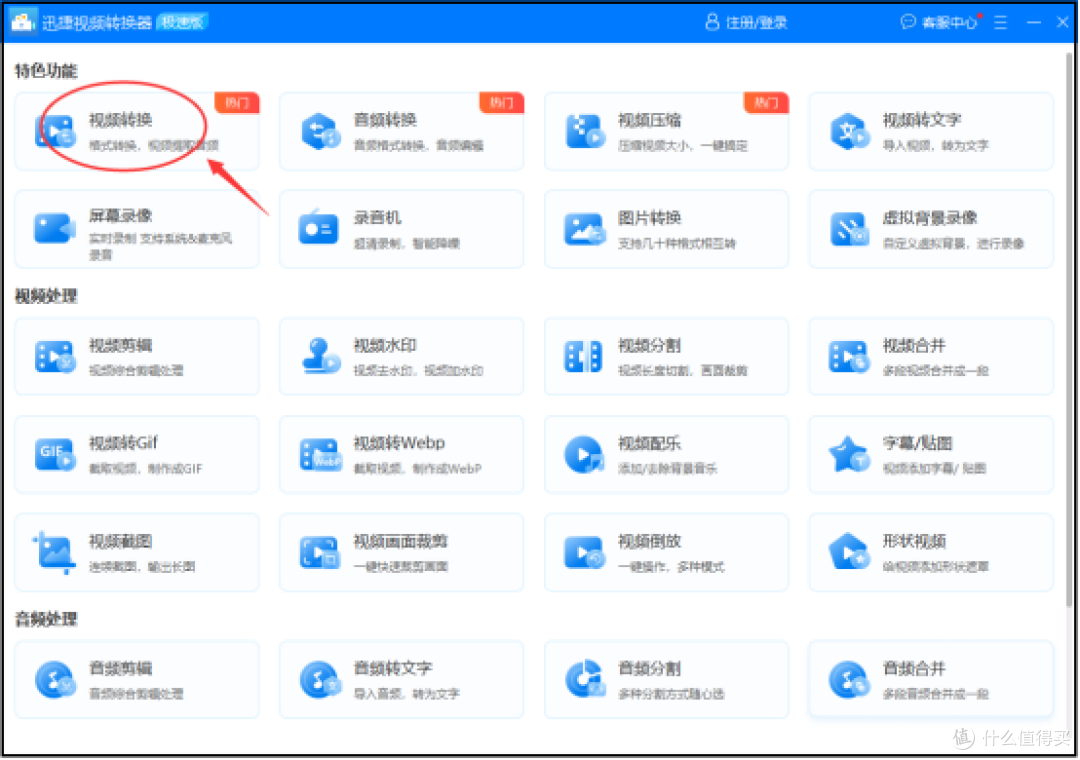Launch the 视频转文字 video-to-text icon
Image resolution: width=1080 pixels, height=760 pixels.
pos(849,131)
